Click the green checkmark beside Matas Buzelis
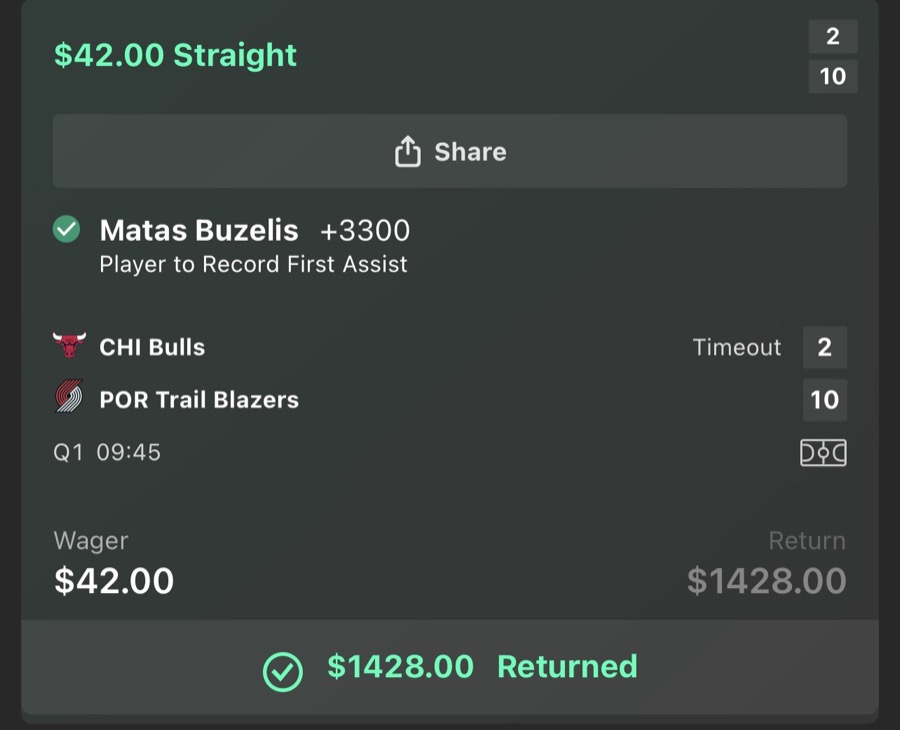 [65, 230]
